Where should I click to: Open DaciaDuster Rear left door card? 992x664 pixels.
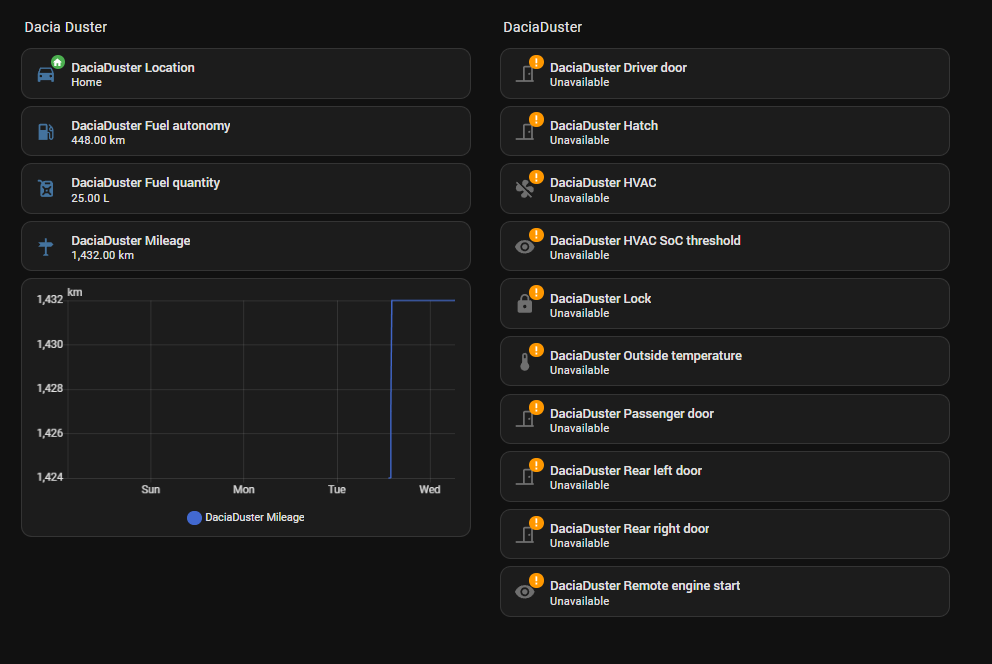click(724, 477)
